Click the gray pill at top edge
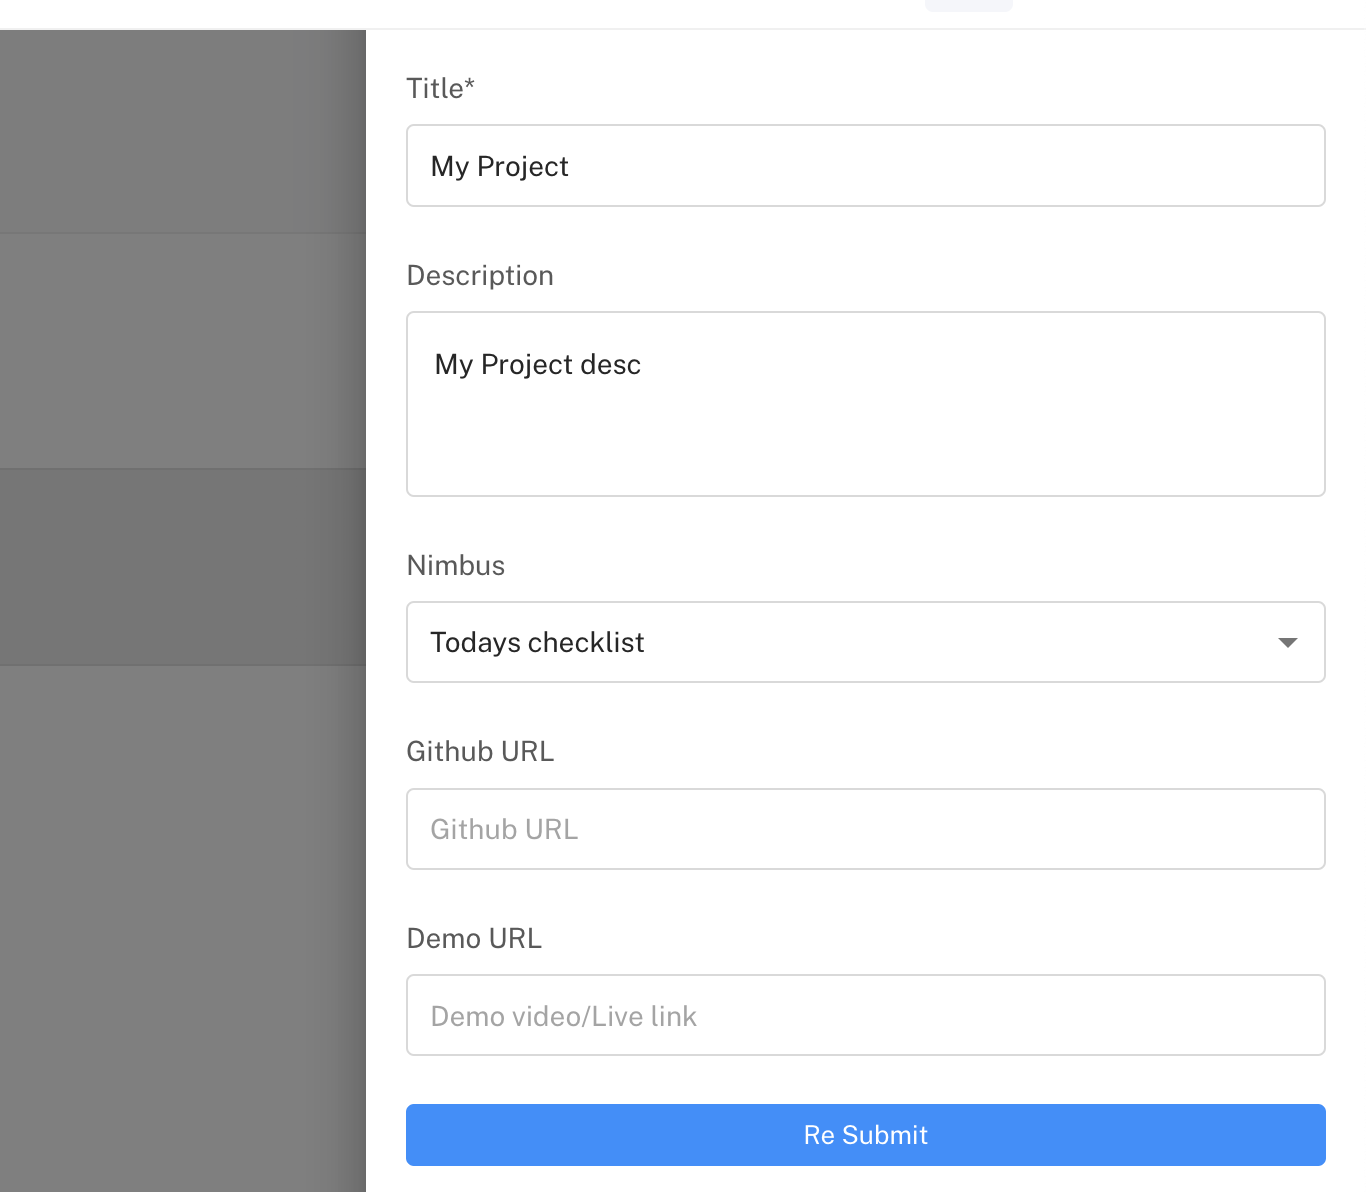This screenshot has height=1192, width=1366. click(968, 5)
